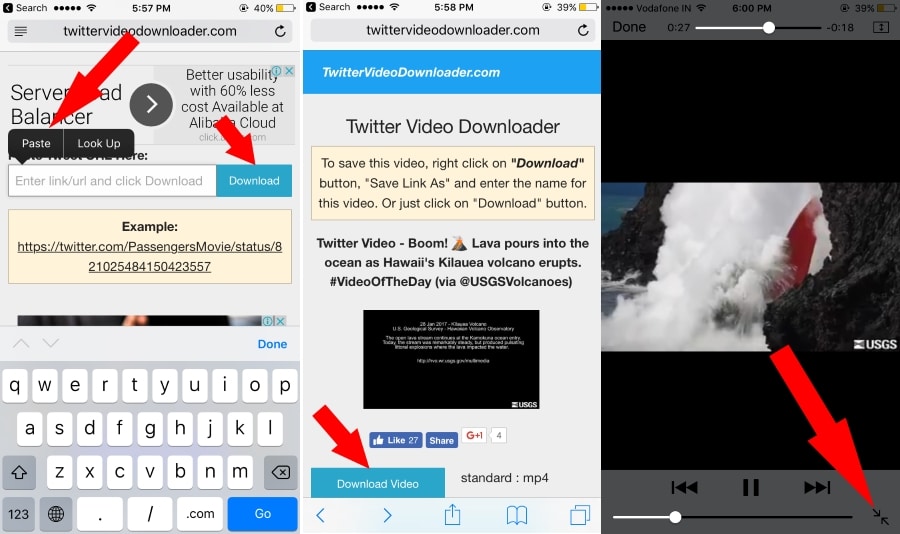Image resolution: width=900 pixels, height=534 pixels.
Task: Tap Back to Search in left status bar
Action: tap(25, 8)
